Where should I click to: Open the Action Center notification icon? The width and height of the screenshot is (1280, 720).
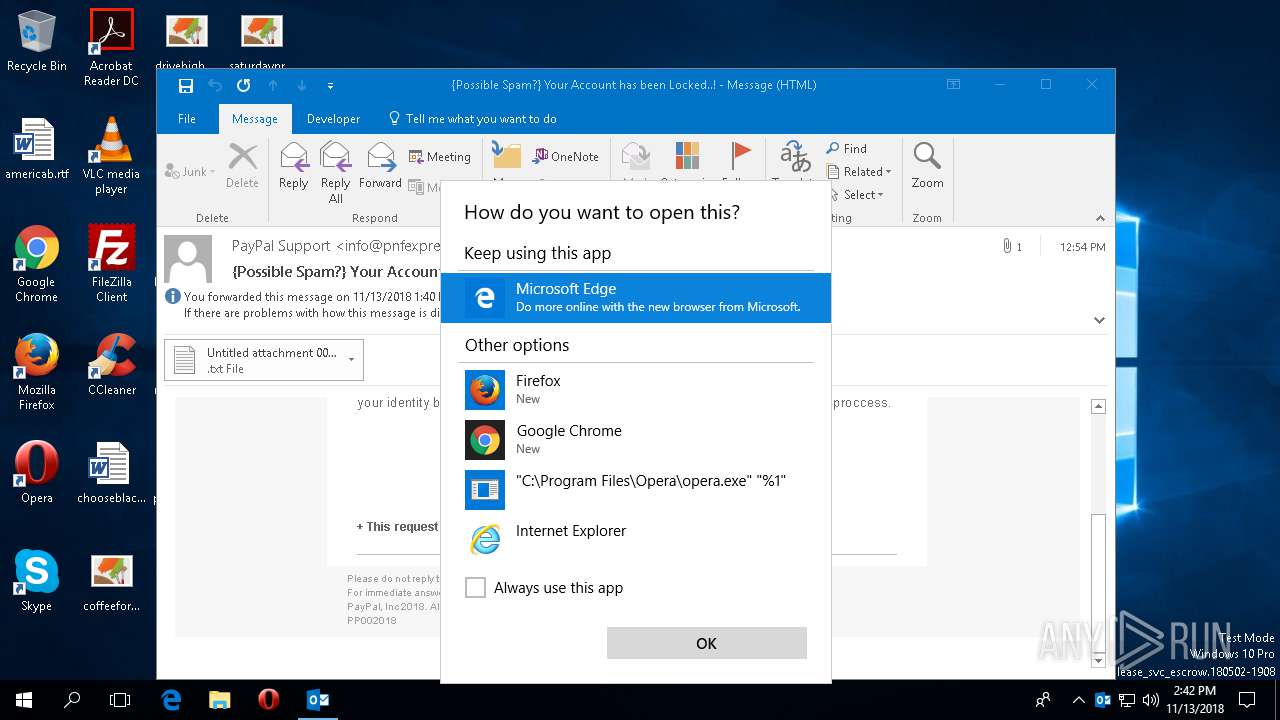tap(1247, 700)
